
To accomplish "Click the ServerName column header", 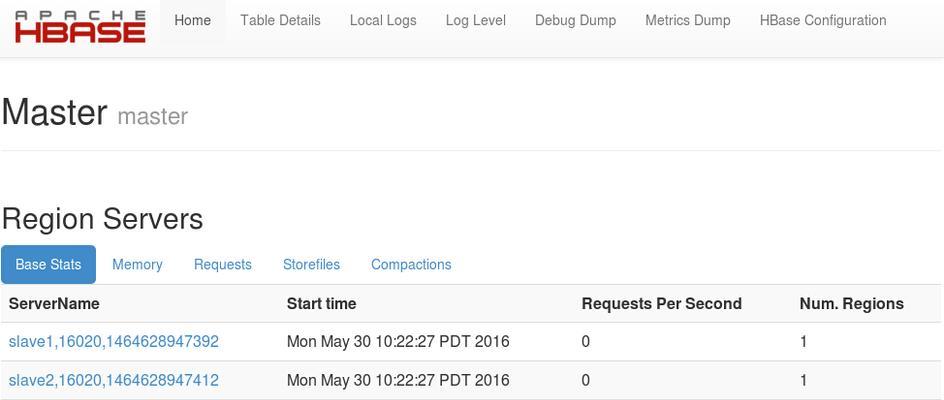I will point(54,304).
